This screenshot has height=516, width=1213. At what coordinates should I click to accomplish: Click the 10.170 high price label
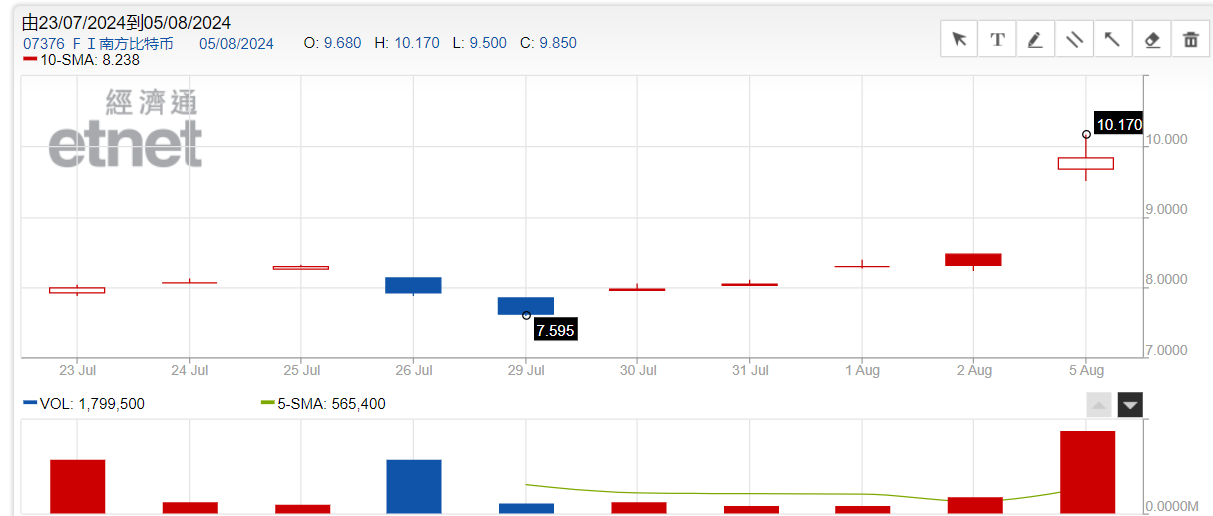(1118, 125)
